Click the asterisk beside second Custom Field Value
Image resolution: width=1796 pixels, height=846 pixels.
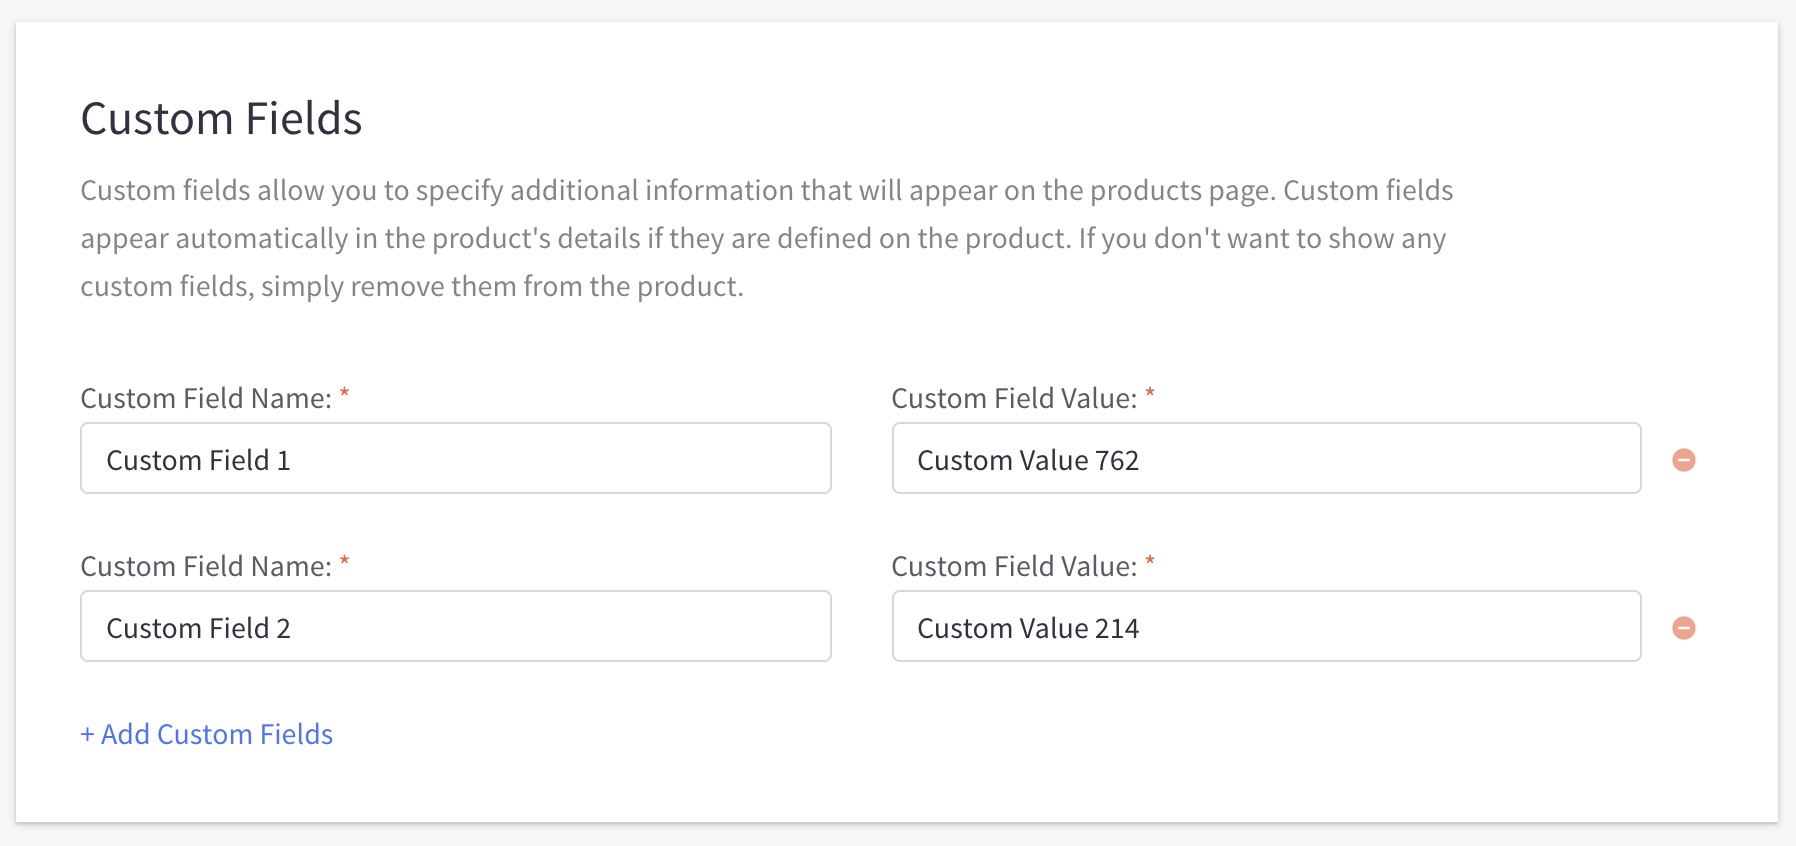[1150, 562]
